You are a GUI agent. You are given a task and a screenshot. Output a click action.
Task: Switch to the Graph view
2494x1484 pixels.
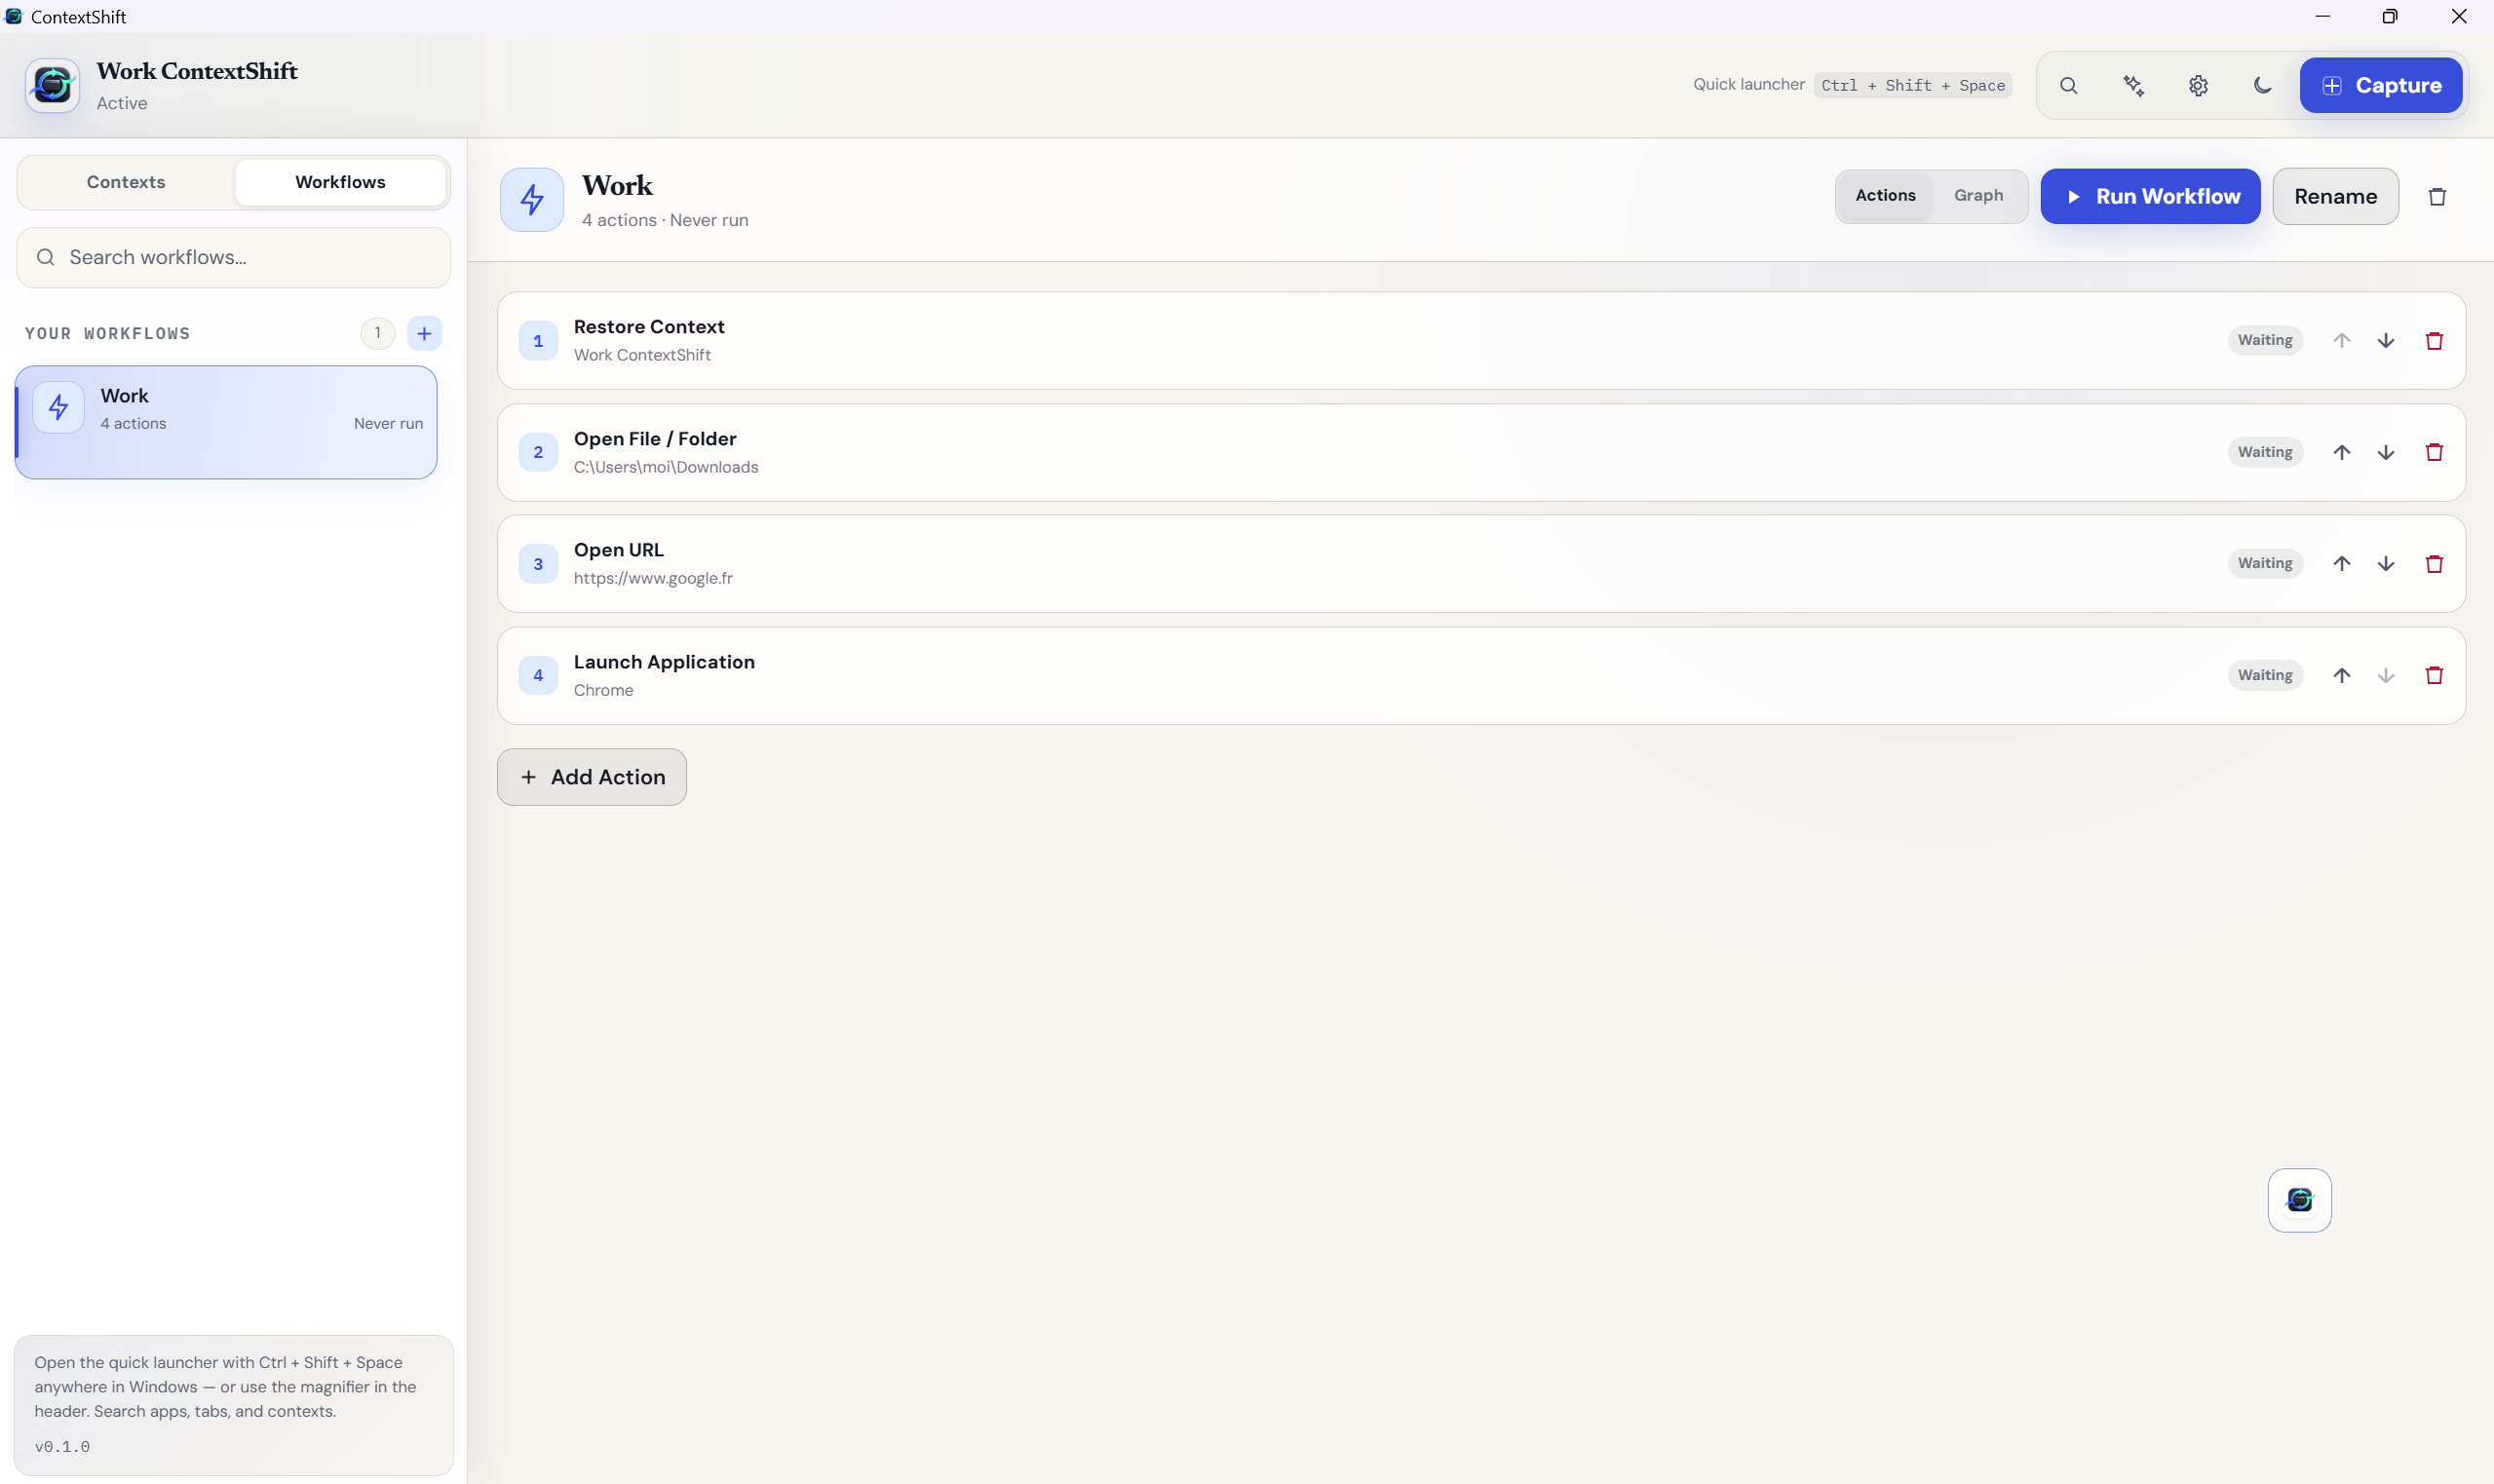point(1978,196)
